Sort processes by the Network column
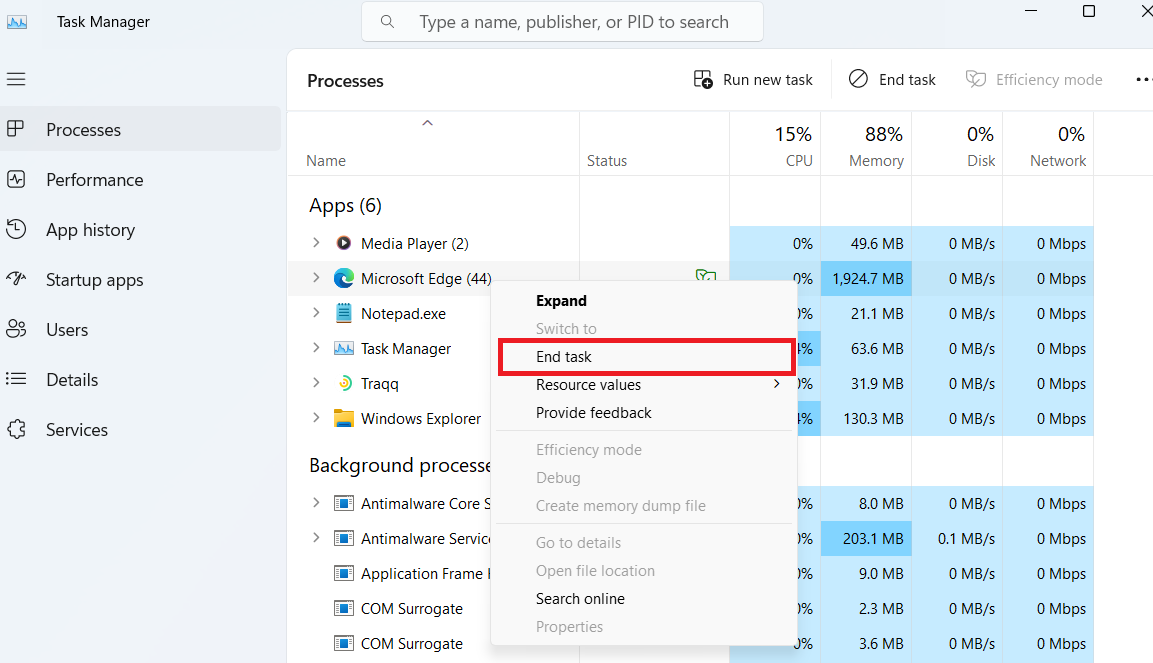Viewport: 1153px width, 663px height. [1049, 144]
